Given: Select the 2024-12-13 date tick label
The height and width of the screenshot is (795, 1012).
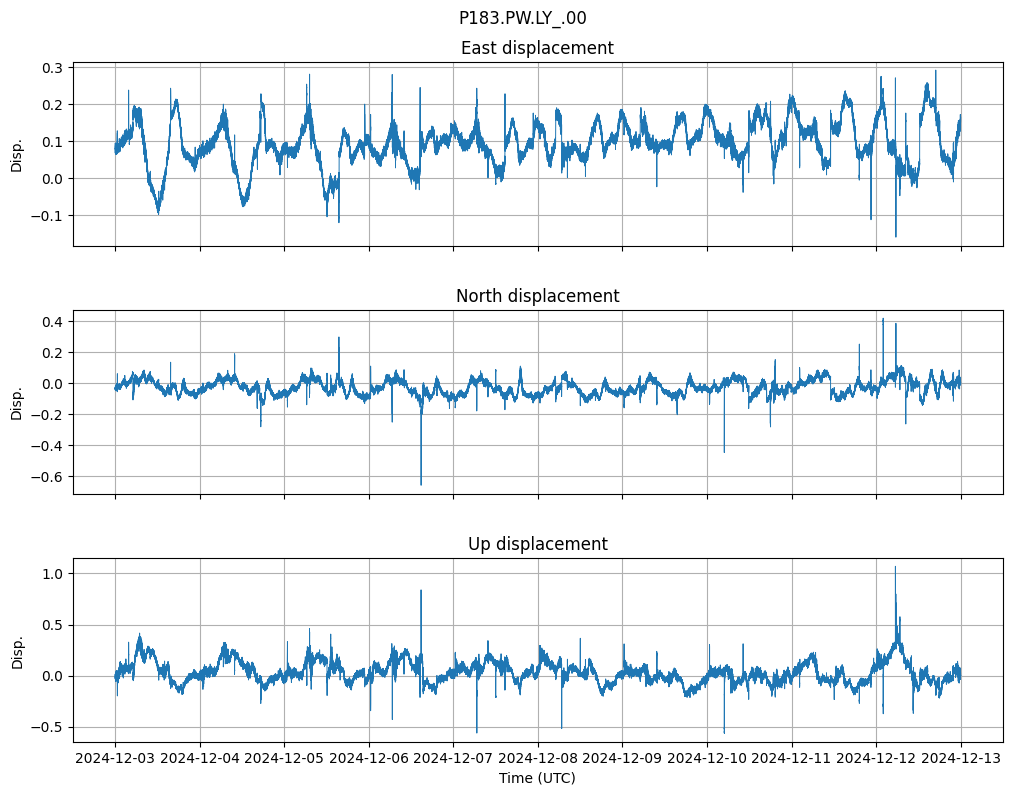Looking at the screenshot, I should [x=961, y=759].
